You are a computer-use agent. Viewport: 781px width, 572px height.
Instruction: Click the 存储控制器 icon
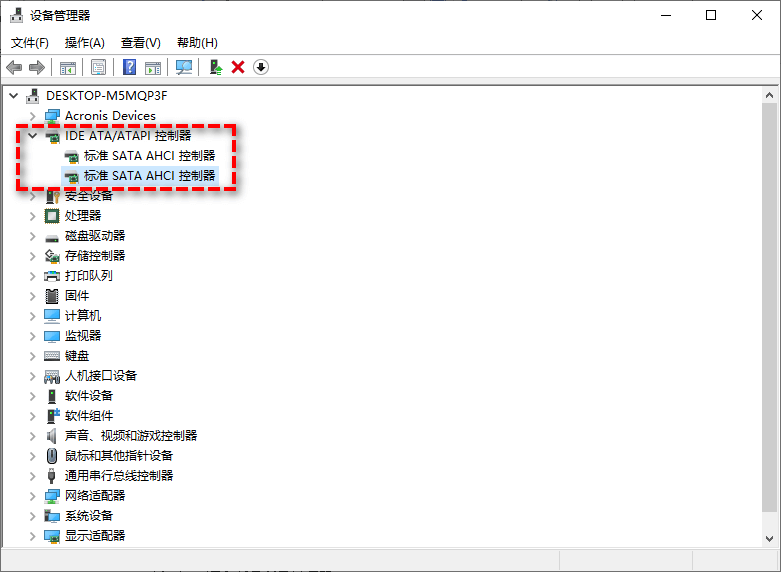coord(52,256)
